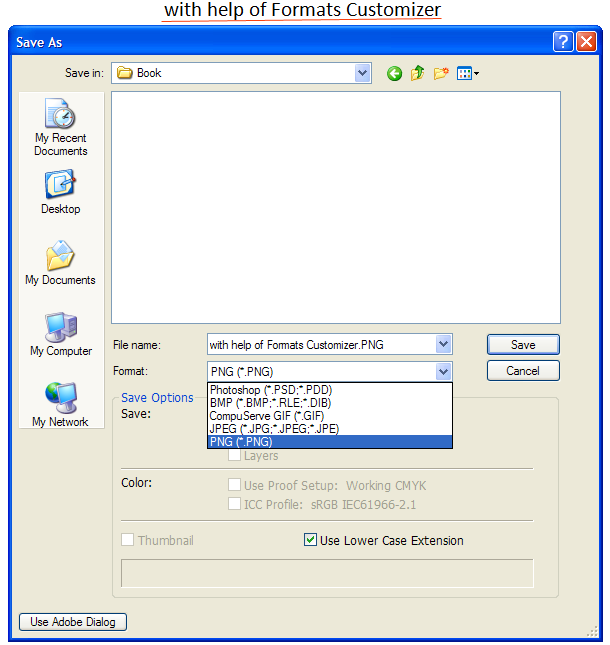Open My Computer location

click(60, 334)
